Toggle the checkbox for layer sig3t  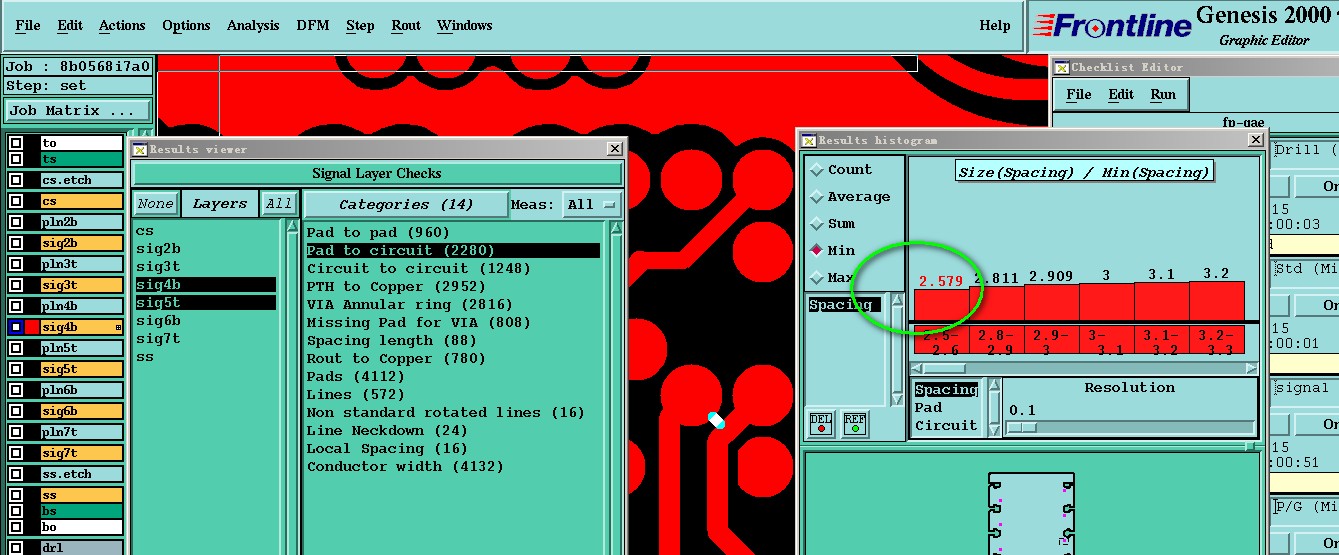click(x=16, y=285)
